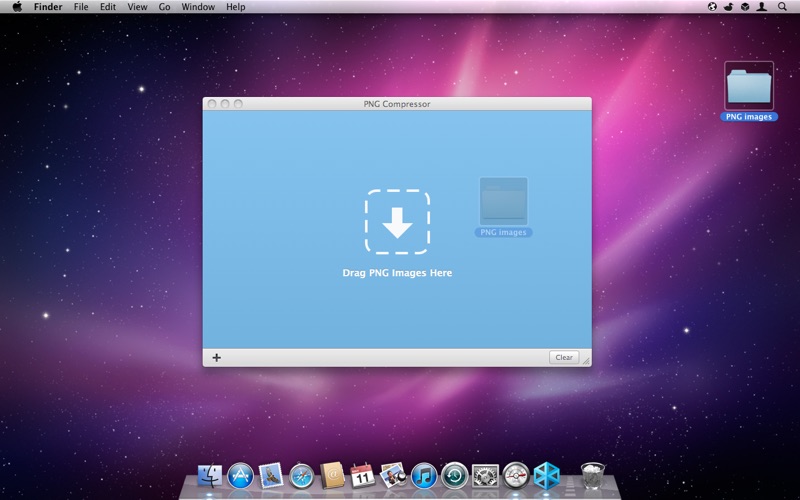Open iCal calendar from the Dock
800x500 pixels.
click(x=362, y=476)
